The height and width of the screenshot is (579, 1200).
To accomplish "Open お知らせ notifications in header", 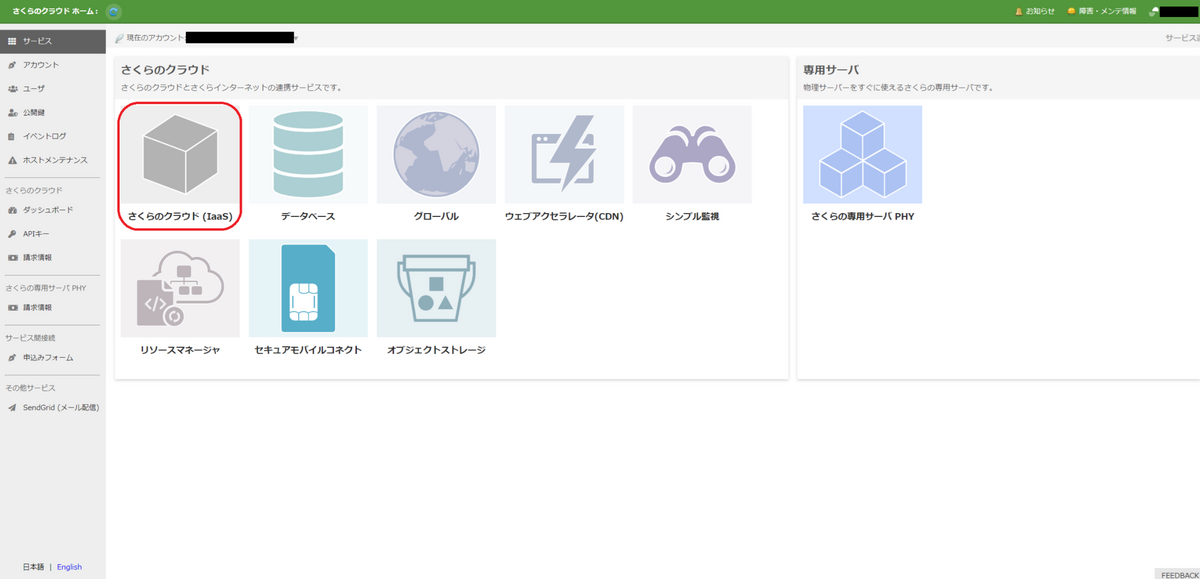I will (x=1034, y=11).
